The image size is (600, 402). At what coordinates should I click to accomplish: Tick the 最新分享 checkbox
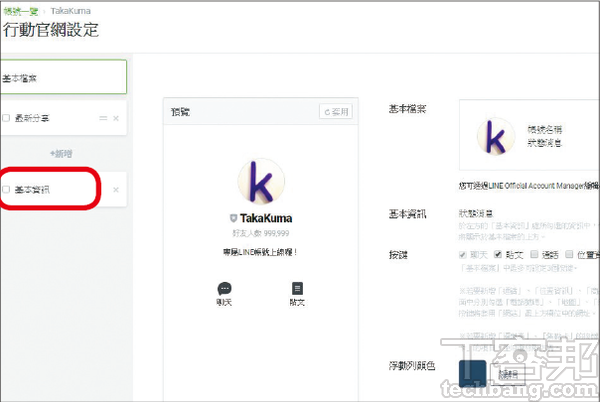click(6, 118)
